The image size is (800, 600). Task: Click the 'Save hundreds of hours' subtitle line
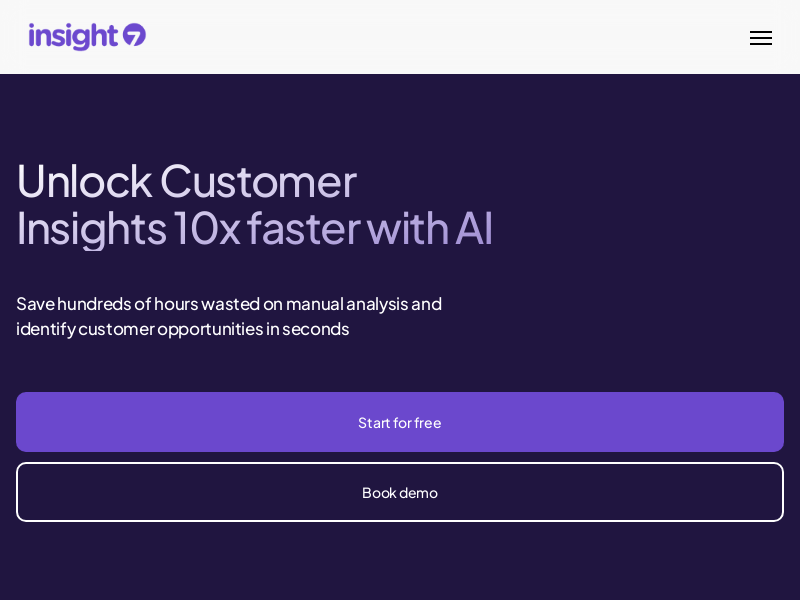[x=229, y=304]
